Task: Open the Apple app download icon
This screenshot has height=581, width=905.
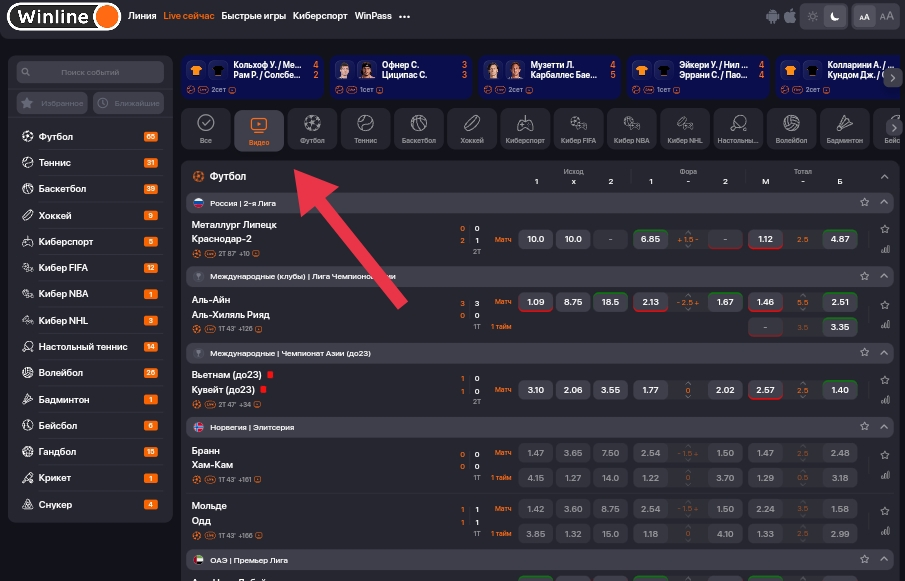Action: point(790,16)
